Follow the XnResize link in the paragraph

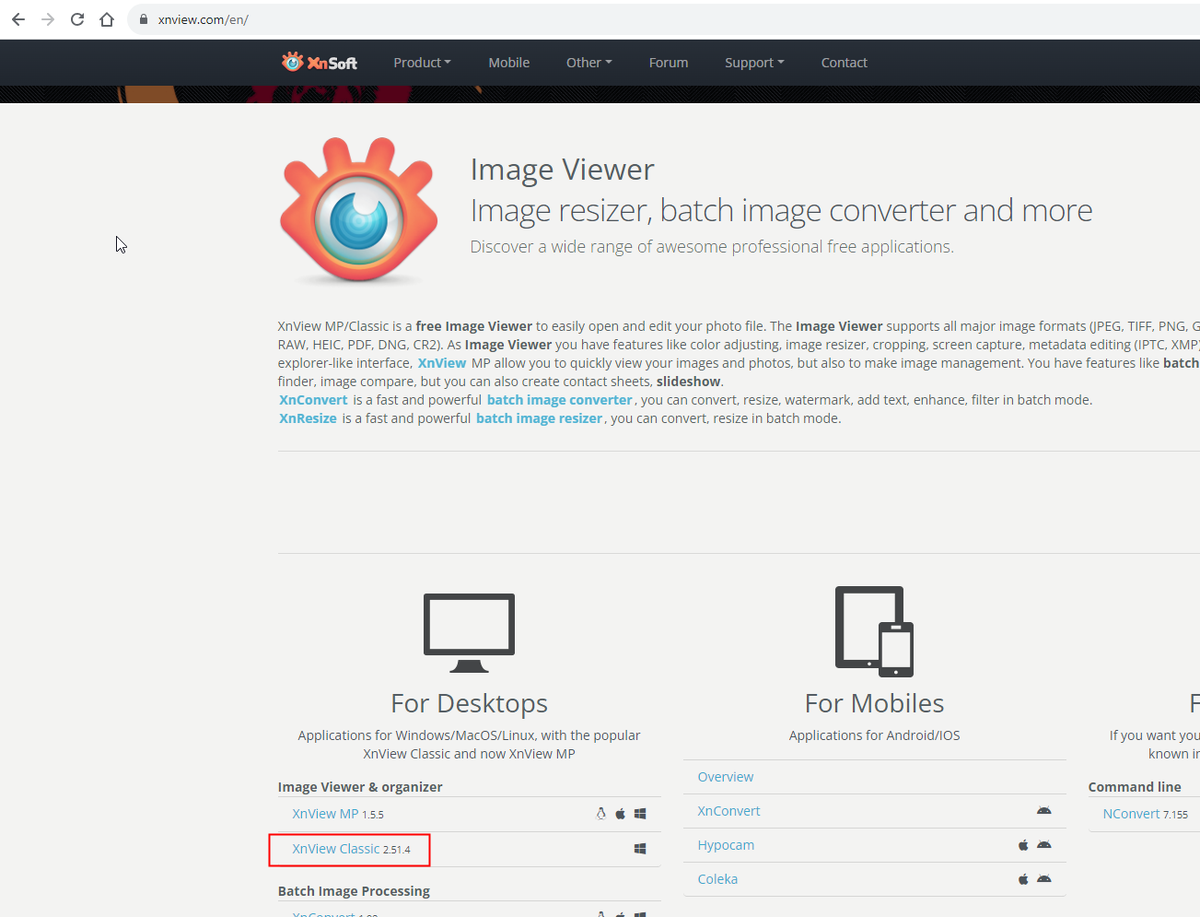[x=308, y=418]
